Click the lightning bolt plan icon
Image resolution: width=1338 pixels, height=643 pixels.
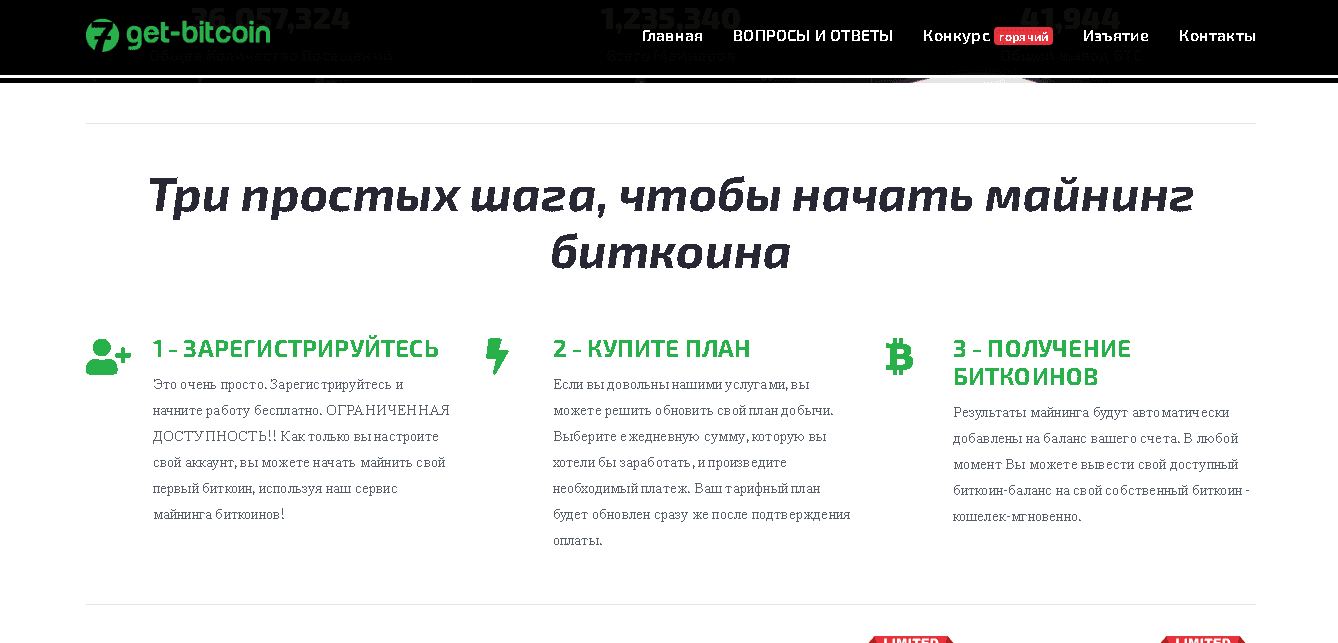[498, 354]
